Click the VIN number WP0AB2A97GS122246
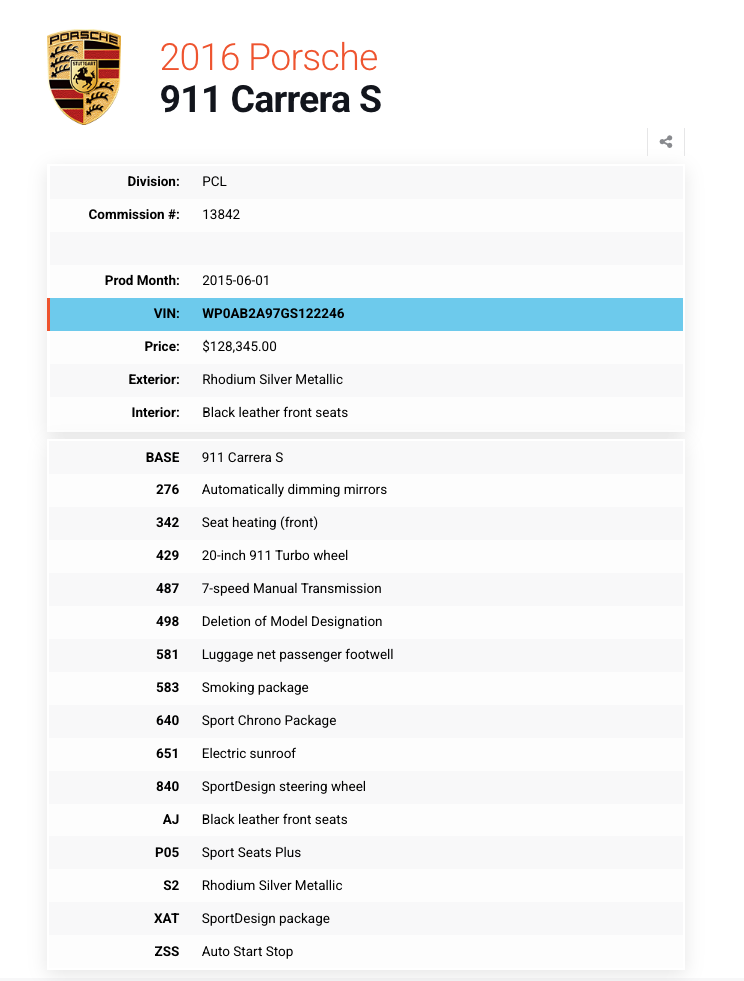Viewport: 744px width, 981px height. pyautogui.click(x=273, y=313)
